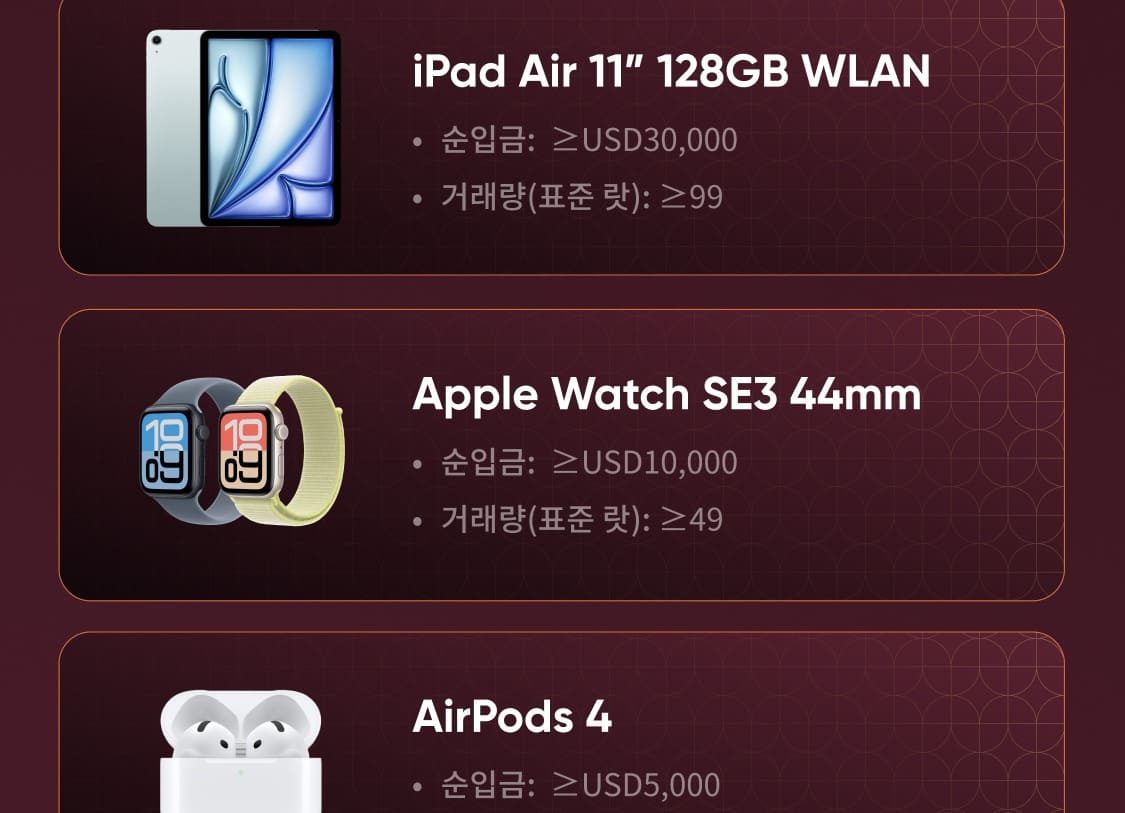Open the AirPods 4 reward card
Screen dimensions: 1125x813
click(x=561, y=722)
